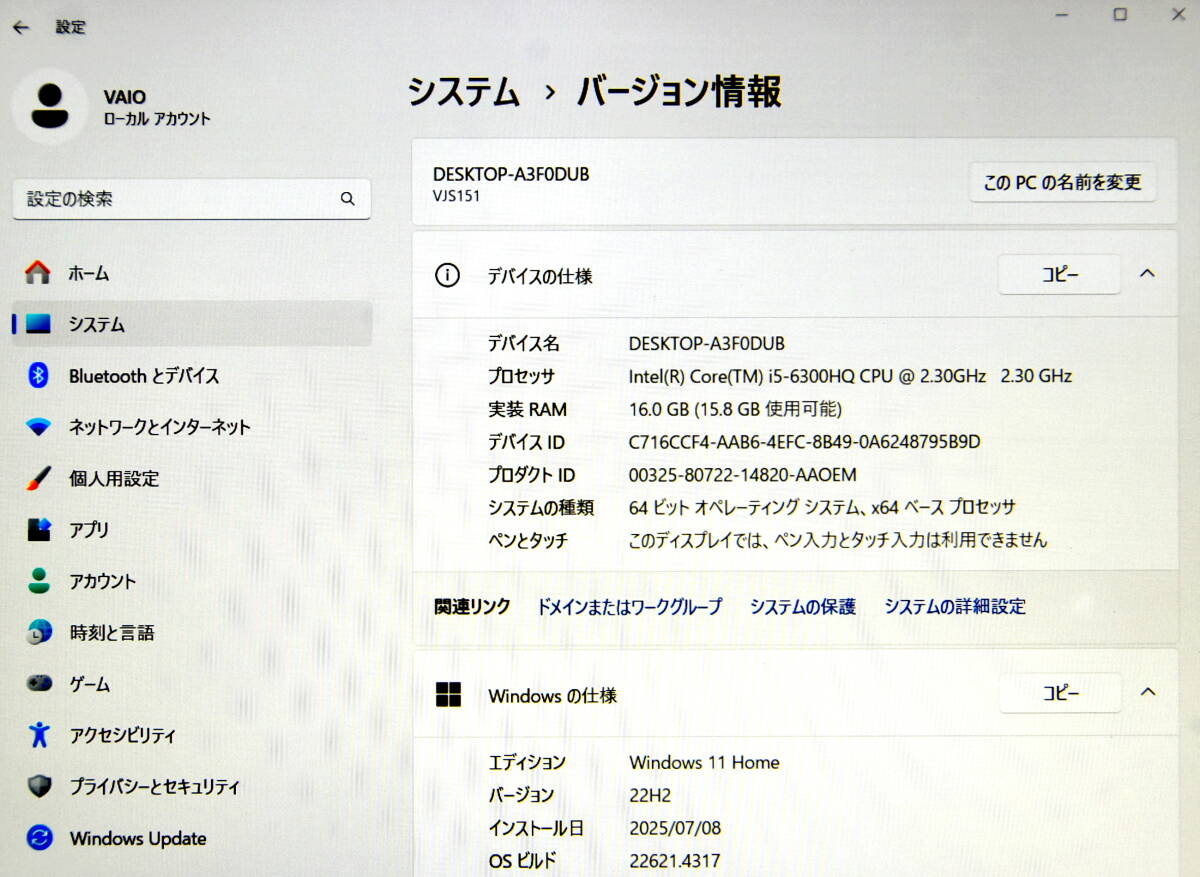Click the インストール日 label

click(536, 828)
